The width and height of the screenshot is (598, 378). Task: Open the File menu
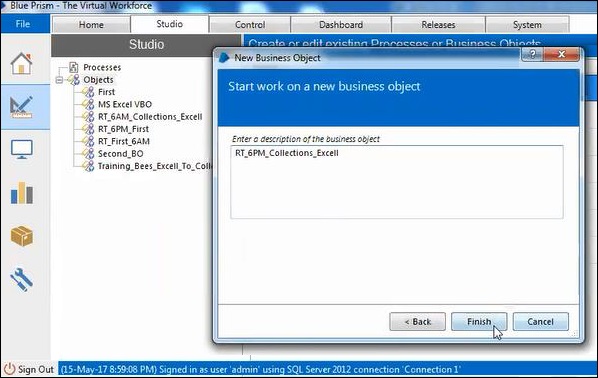pos(24,24)
